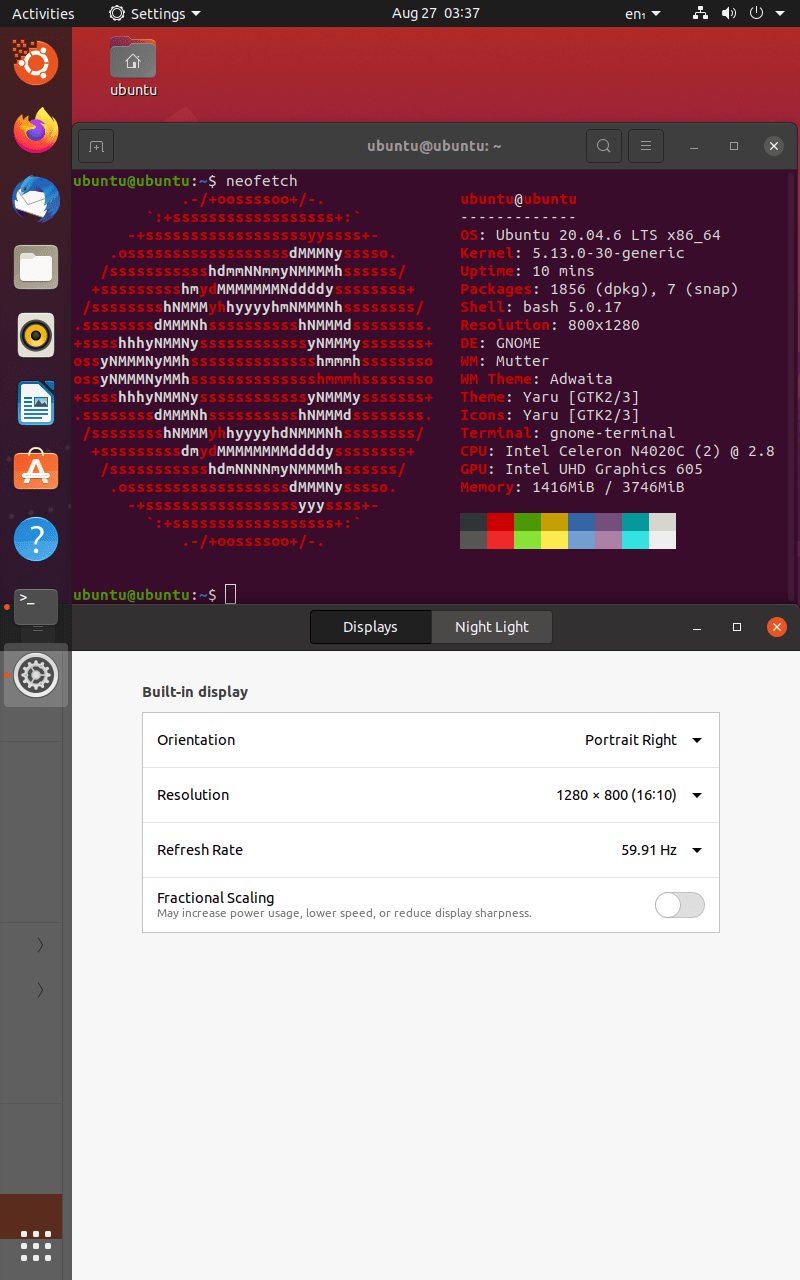This screenshot has width=800, height=1280.
Task: Maximize the terminal window
Action: [x=734, y=146]
